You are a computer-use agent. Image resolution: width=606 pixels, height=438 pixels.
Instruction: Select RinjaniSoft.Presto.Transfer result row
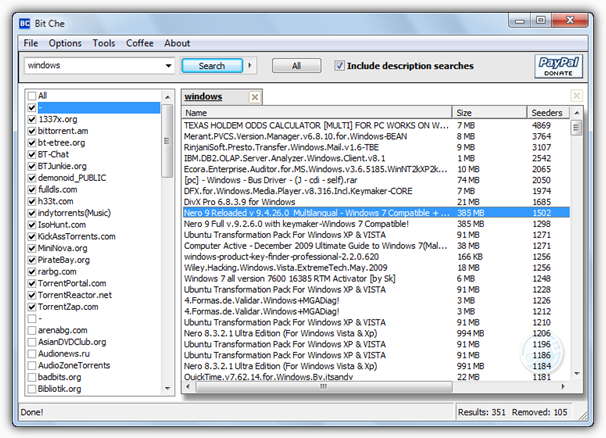tap(376, 147)
